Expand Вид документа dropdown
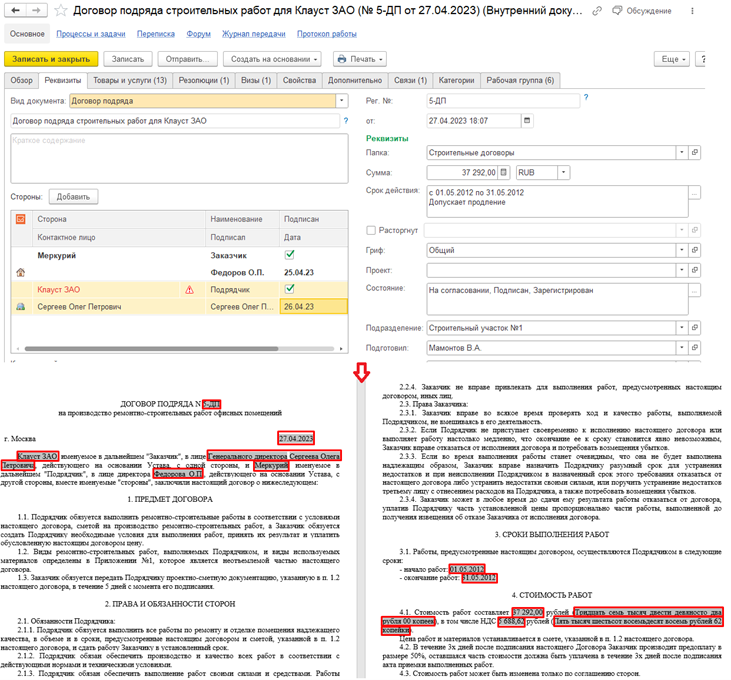The height and width of the screenshot is (680, 731). pos(342,101)
